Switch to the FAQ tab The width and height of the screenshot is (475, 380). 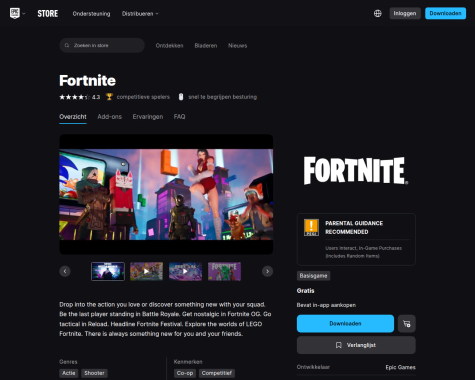click(179, 117)
